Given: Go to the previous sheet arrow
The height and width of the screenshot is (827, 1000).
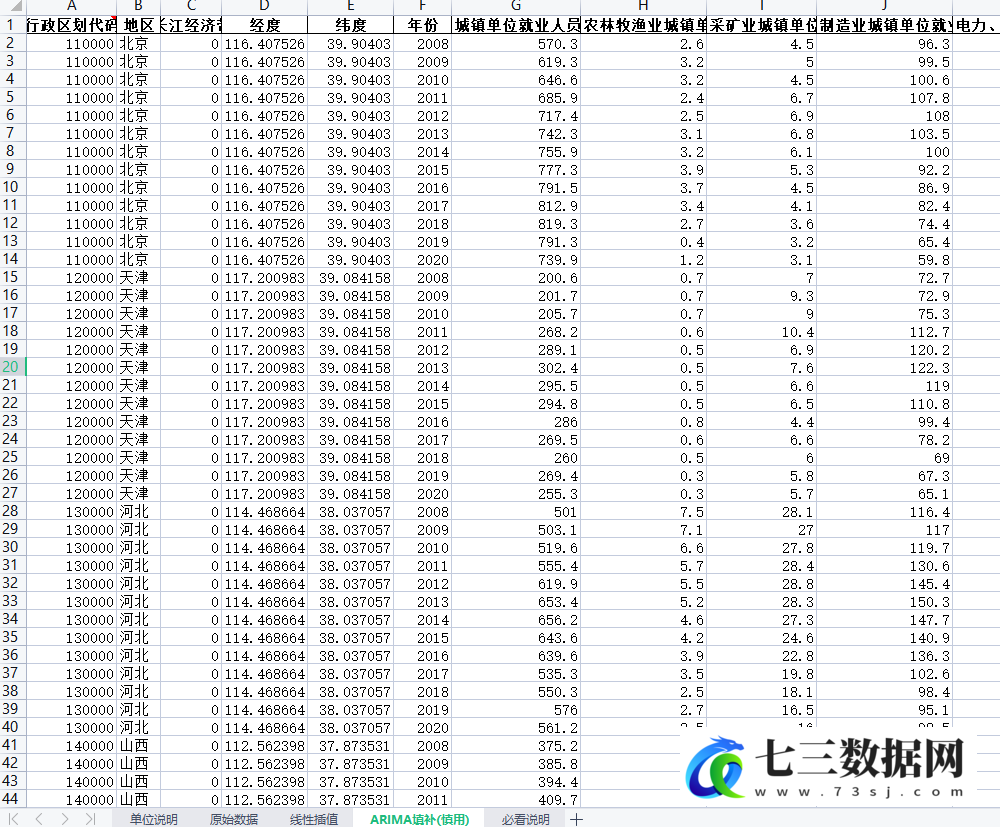Looking at the screenshot, I should (39, 819).
